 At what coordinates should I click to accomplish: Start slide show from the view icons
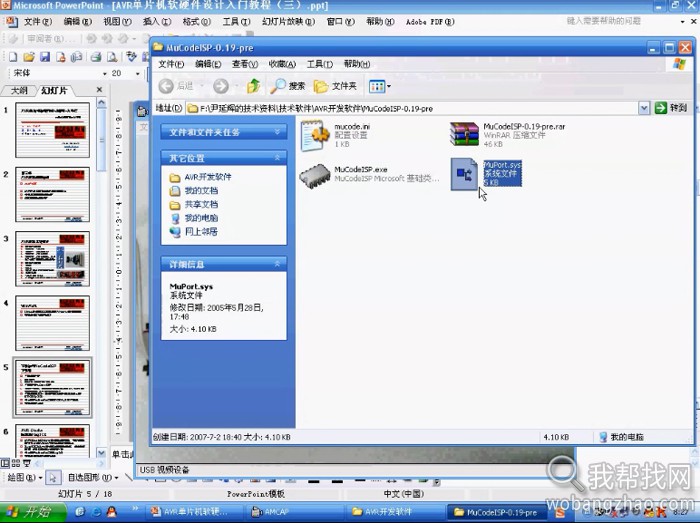[x=27, y=463]
